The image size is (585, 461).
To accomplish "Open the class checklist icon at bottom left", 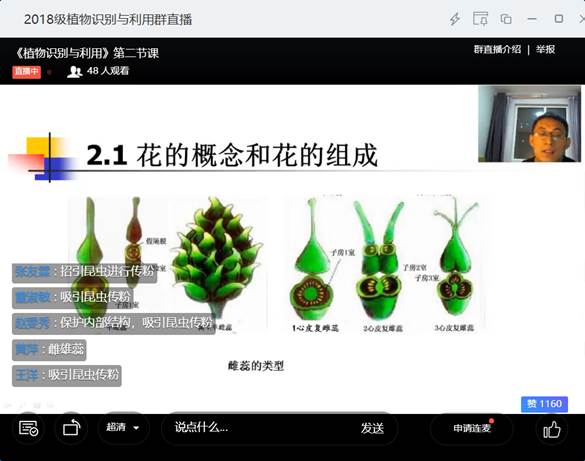I will pyautogui.click(x=28, y=428).
